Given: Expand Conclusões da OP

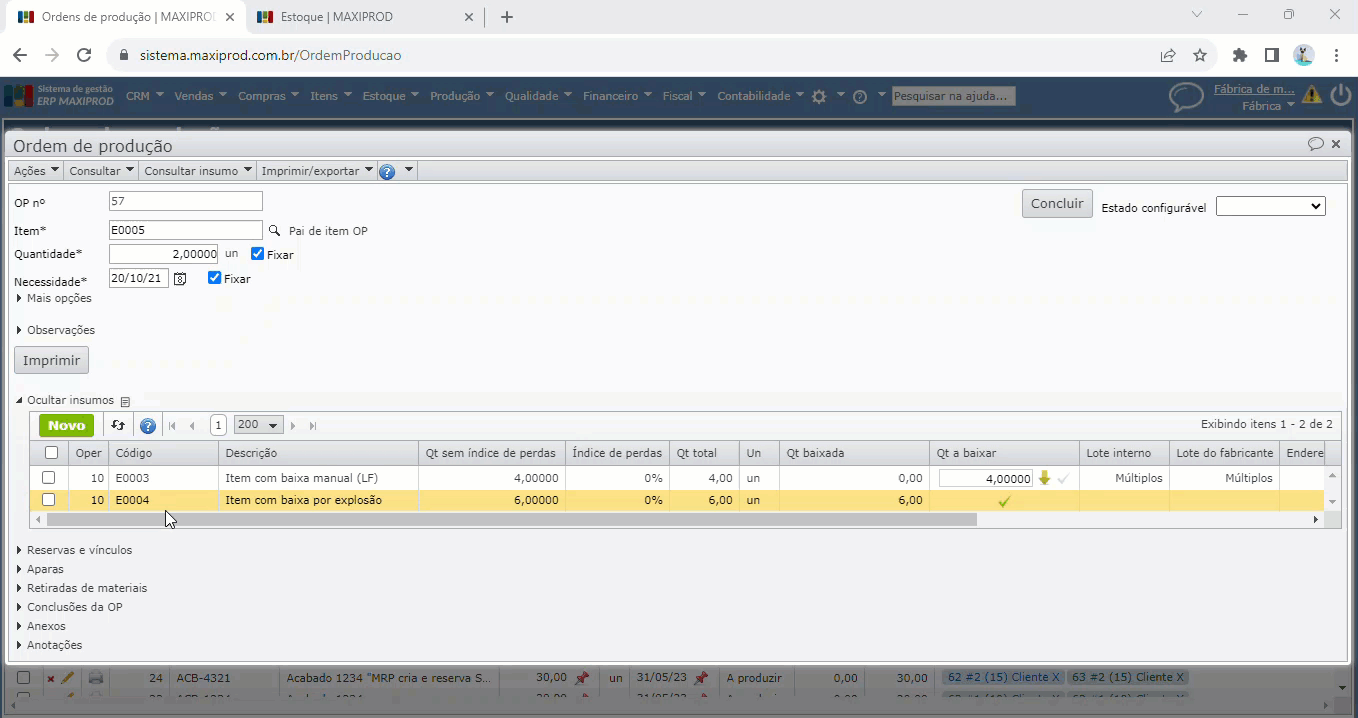Looking at the screenshot, I should (x=69, y=607).
